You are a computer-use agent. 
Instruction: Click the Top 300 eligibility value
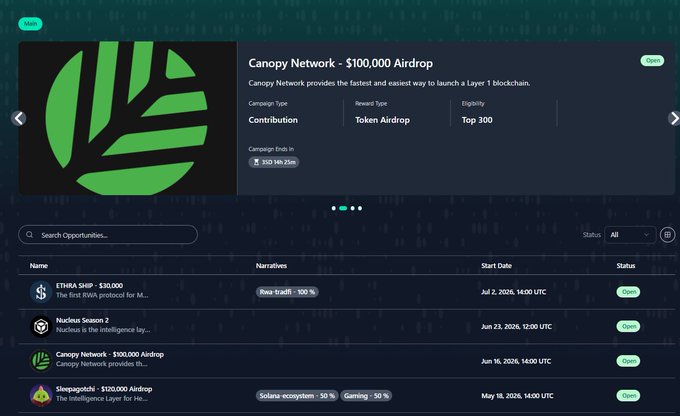click(477, 120)
